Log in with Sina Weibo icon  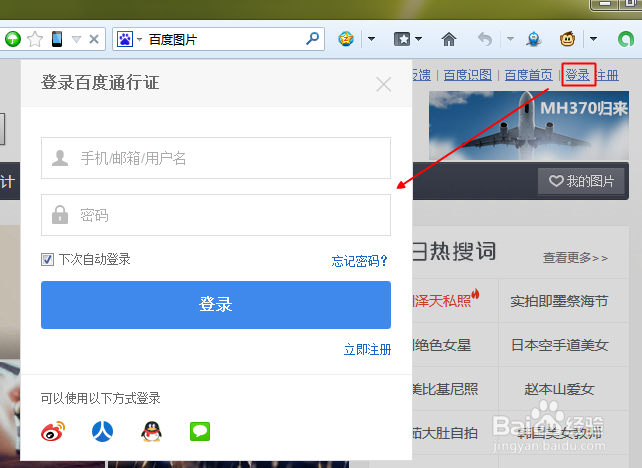(53, 431)
